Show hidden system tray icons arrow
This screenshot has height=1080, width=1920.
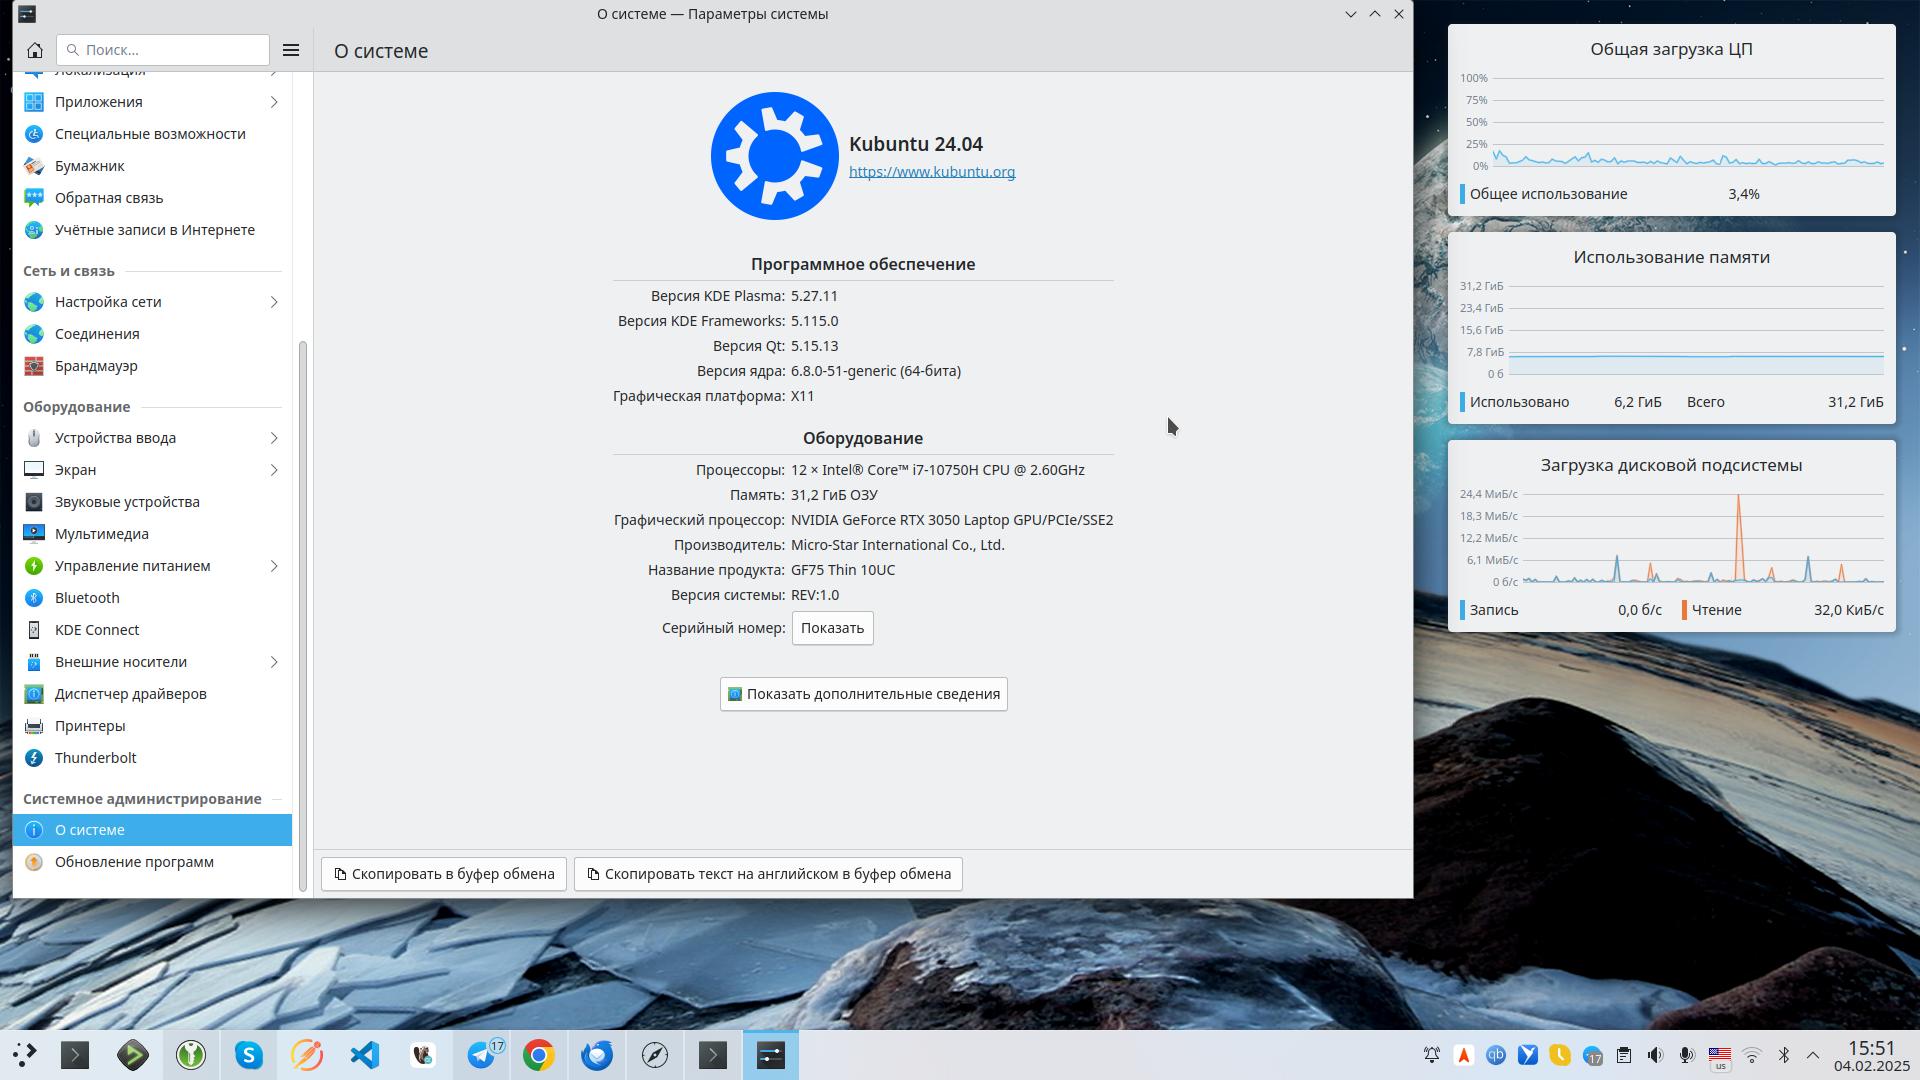[x=1813, y=1055]
